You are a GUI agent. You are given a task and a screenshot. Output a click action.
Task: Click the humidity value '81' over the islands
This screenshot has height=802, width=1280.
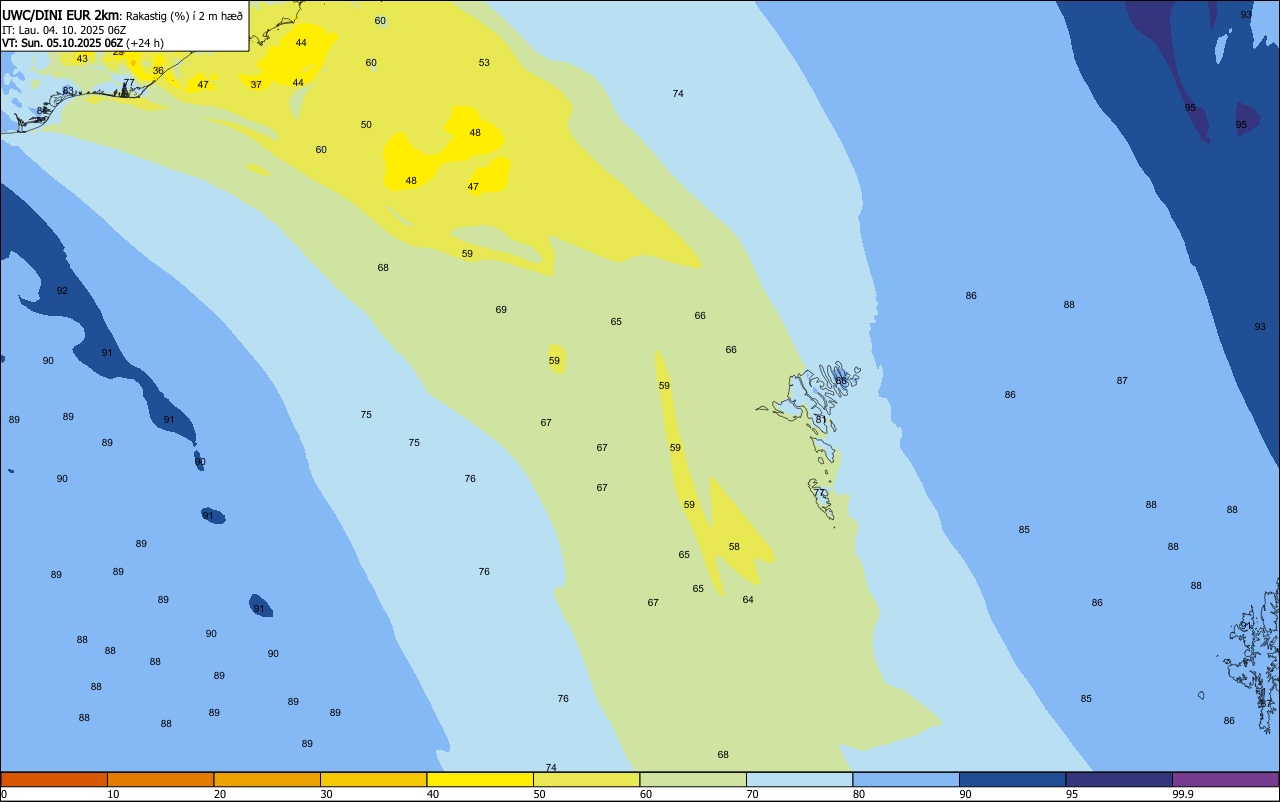coord(820,420)
